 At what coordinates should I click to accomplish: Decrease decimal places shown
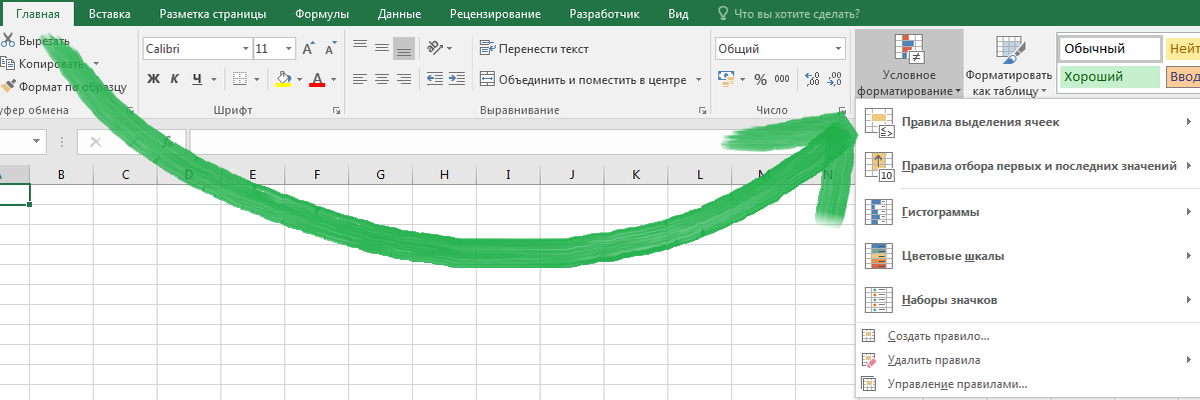coord(833,80)
